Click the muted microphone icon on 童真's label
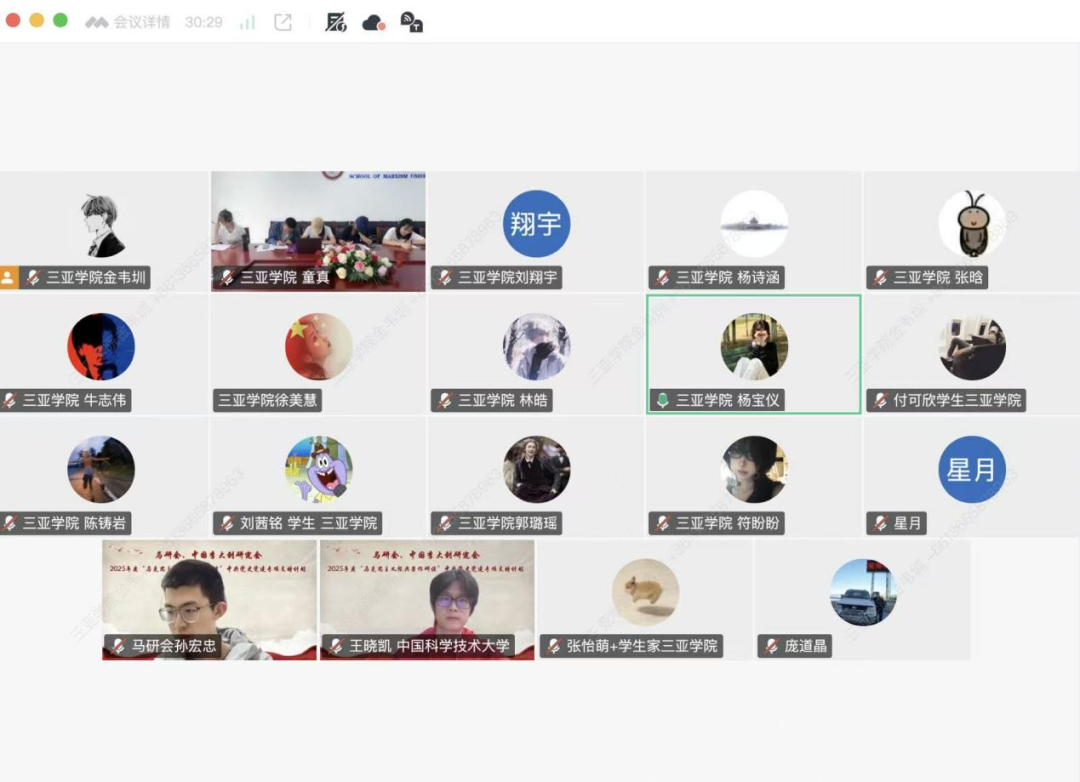The image size is (1080, 782). (228, 277)
